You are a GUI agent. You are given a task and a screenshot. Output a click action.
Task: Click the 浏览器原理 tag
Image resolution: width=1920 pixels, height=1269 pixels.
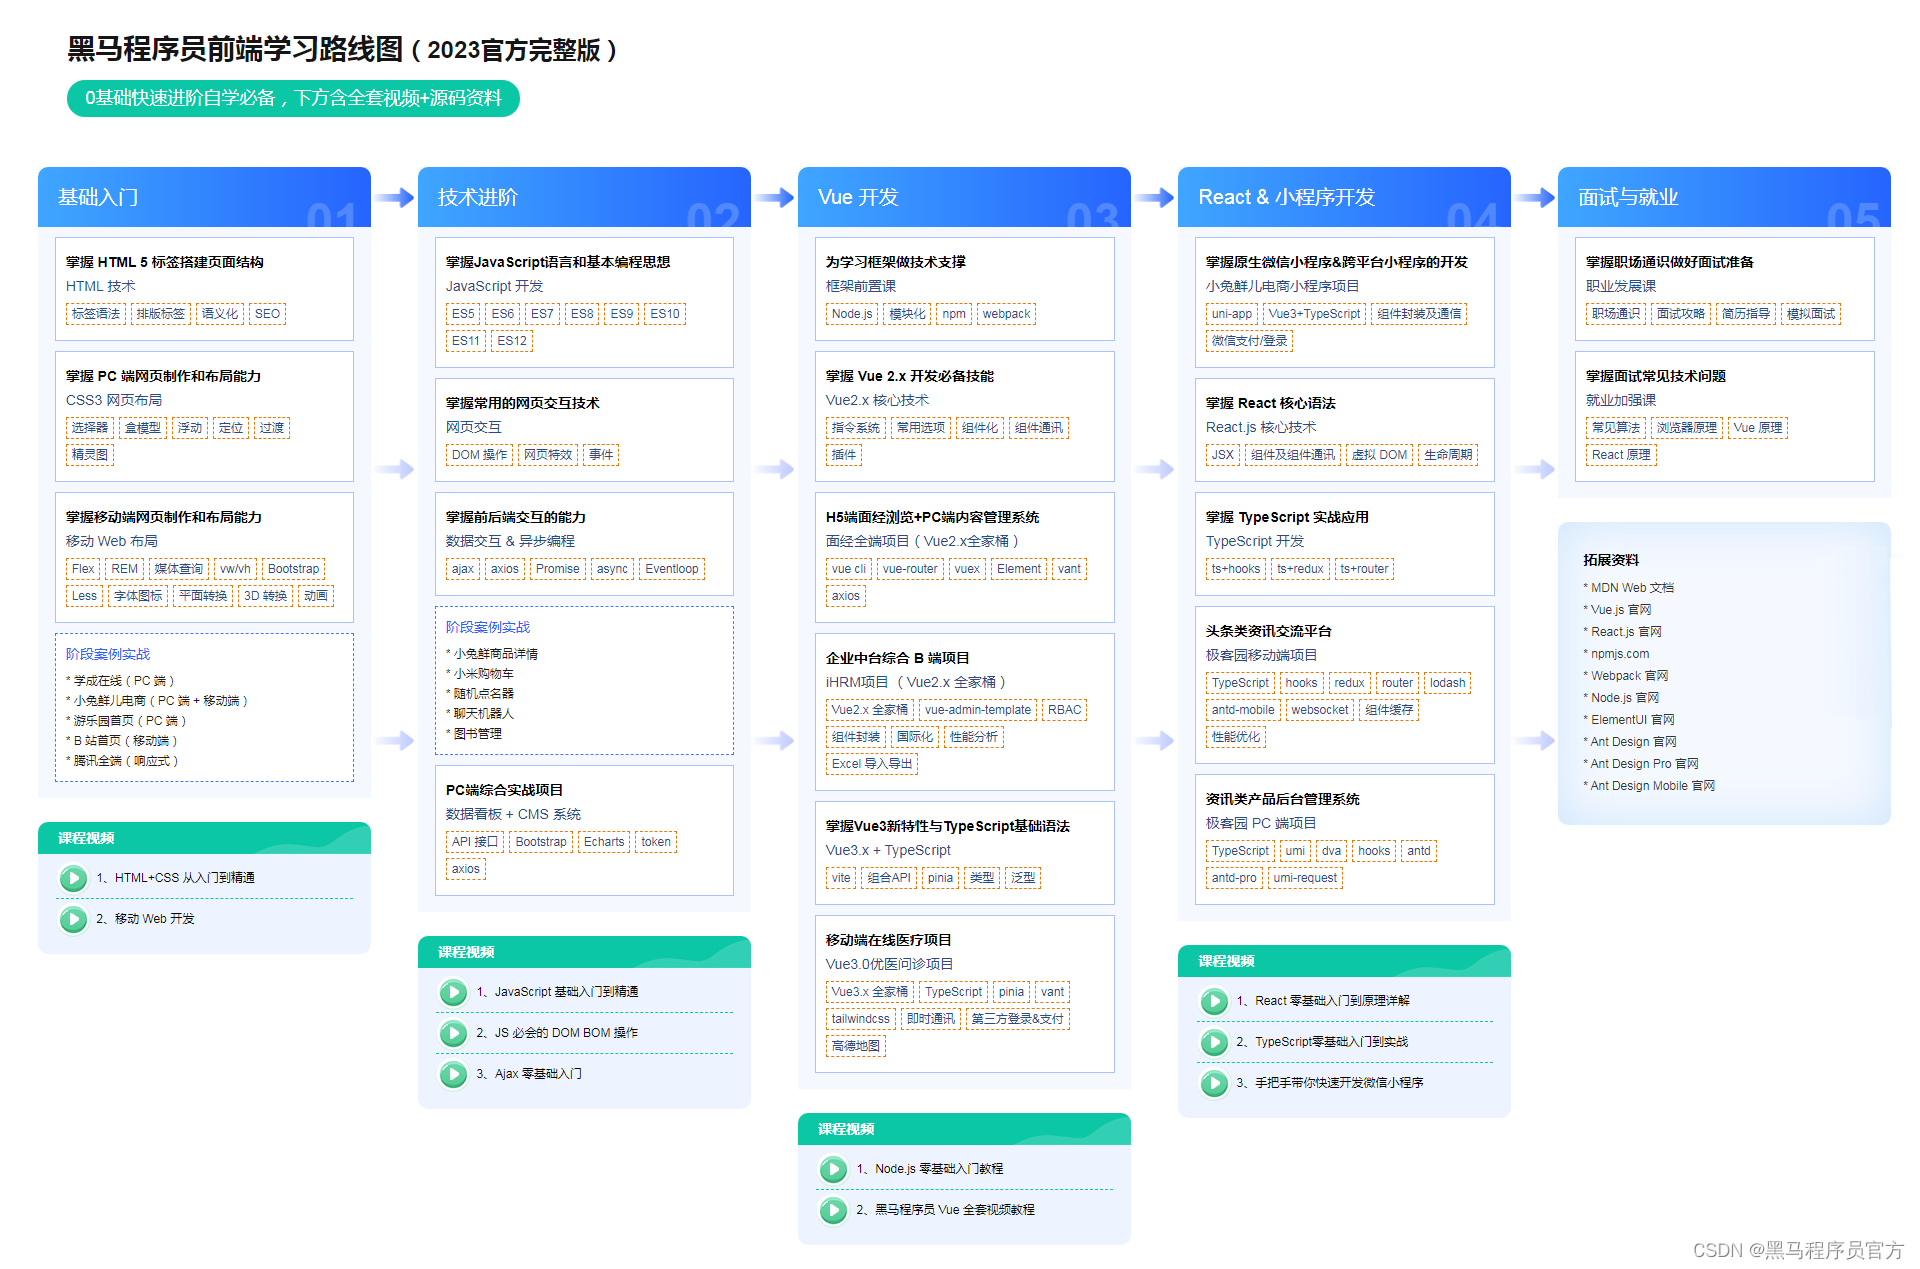point(1687,428)
